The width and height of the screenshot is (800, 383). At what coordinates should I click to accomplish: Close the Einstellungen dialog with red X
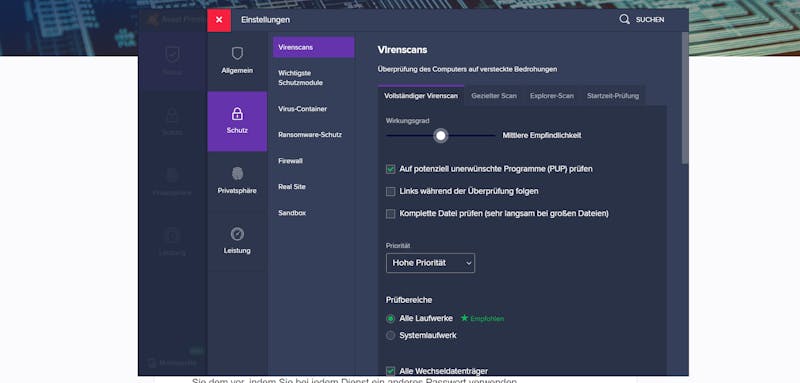[x=219, y=20]
